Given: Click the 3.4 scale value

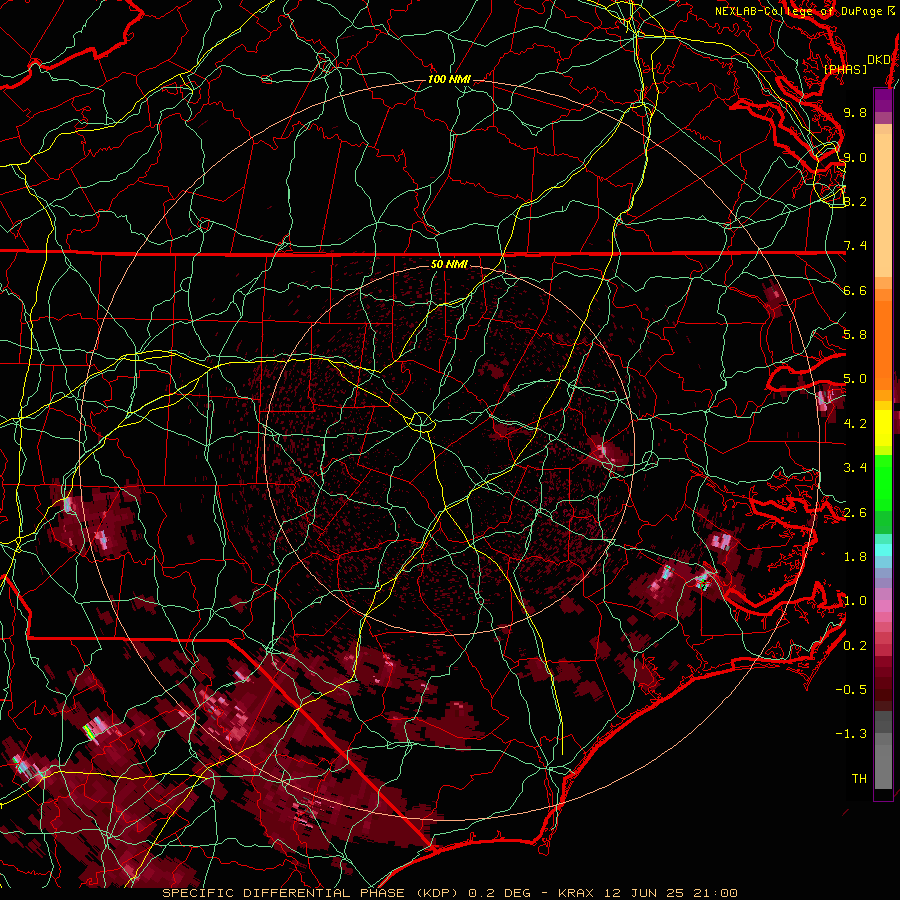Looking at the screenshot, I should [x=855, y=468].
